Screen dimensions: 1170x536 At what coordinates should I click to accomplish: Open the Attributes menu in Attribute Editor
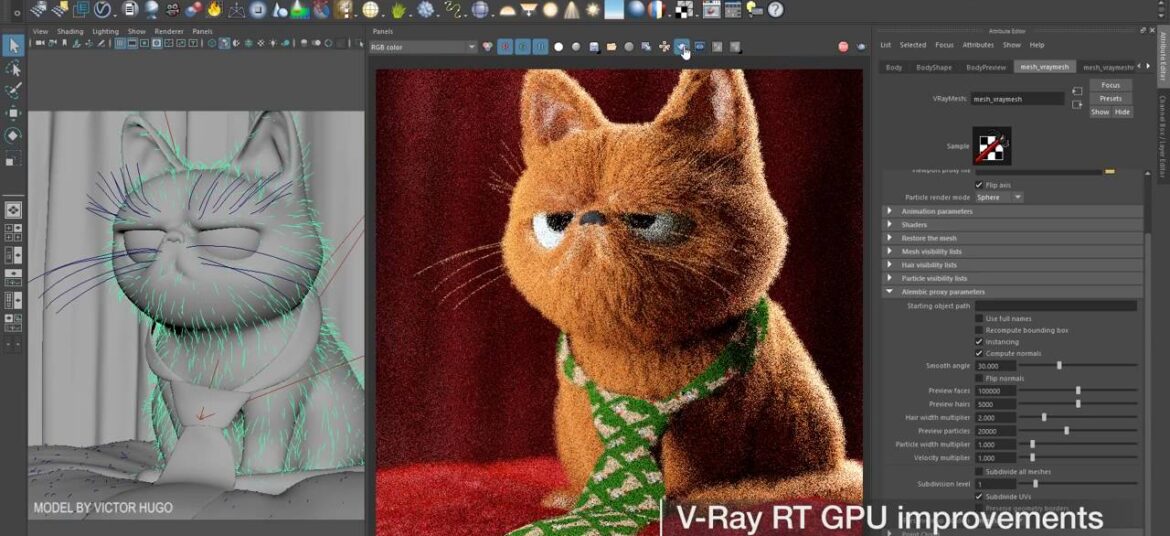click(977, 45)
